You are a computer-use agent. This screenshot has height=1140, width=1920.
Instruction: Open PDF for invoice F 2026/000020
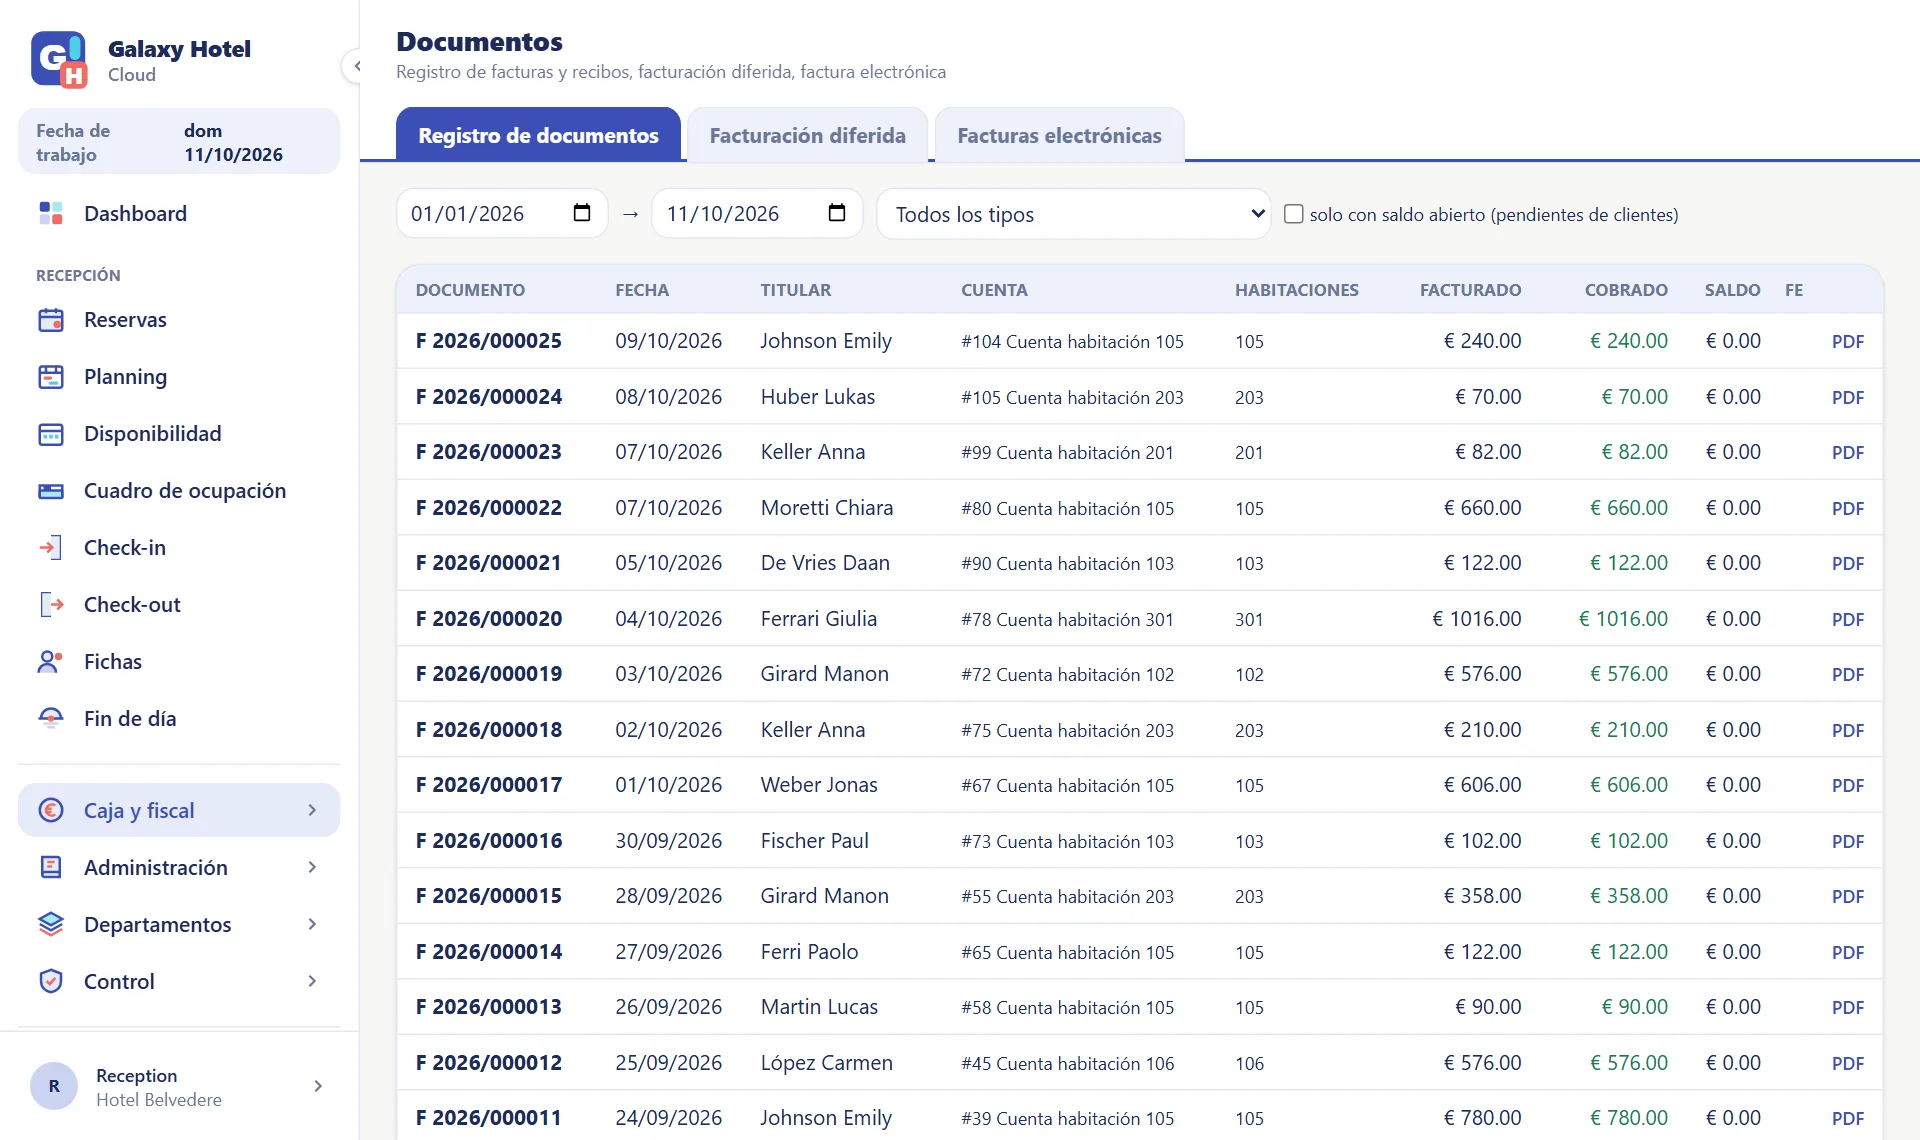(x=1847, y=620)
